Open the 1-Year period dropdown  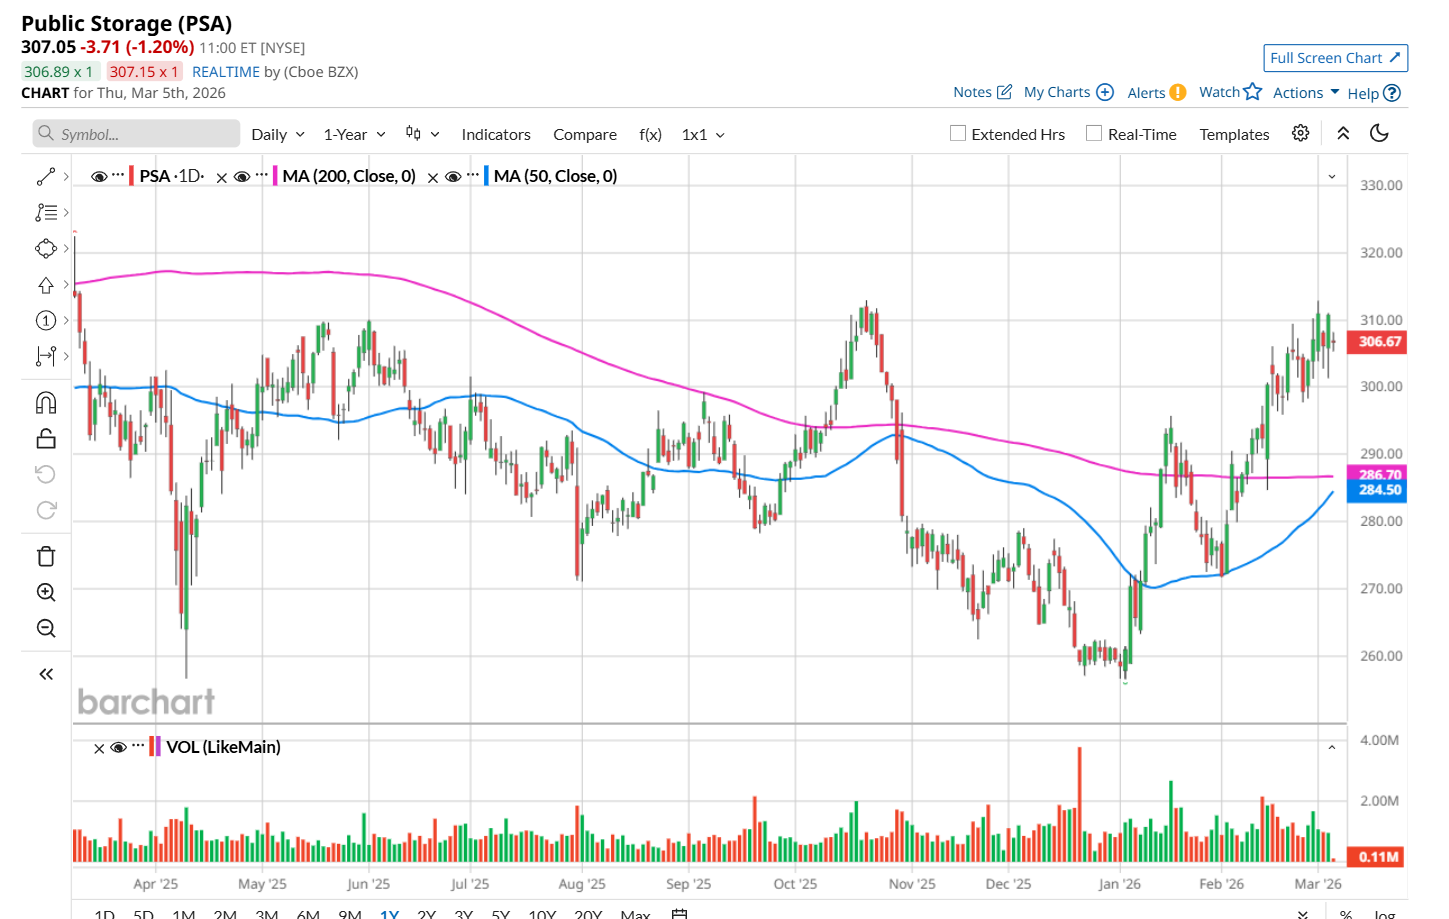(355, 134)
